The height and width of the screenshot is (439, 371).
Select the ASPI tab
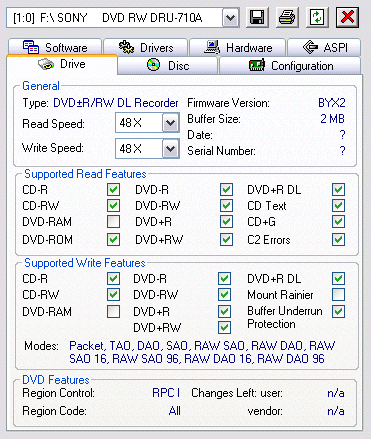click(324, 47)
